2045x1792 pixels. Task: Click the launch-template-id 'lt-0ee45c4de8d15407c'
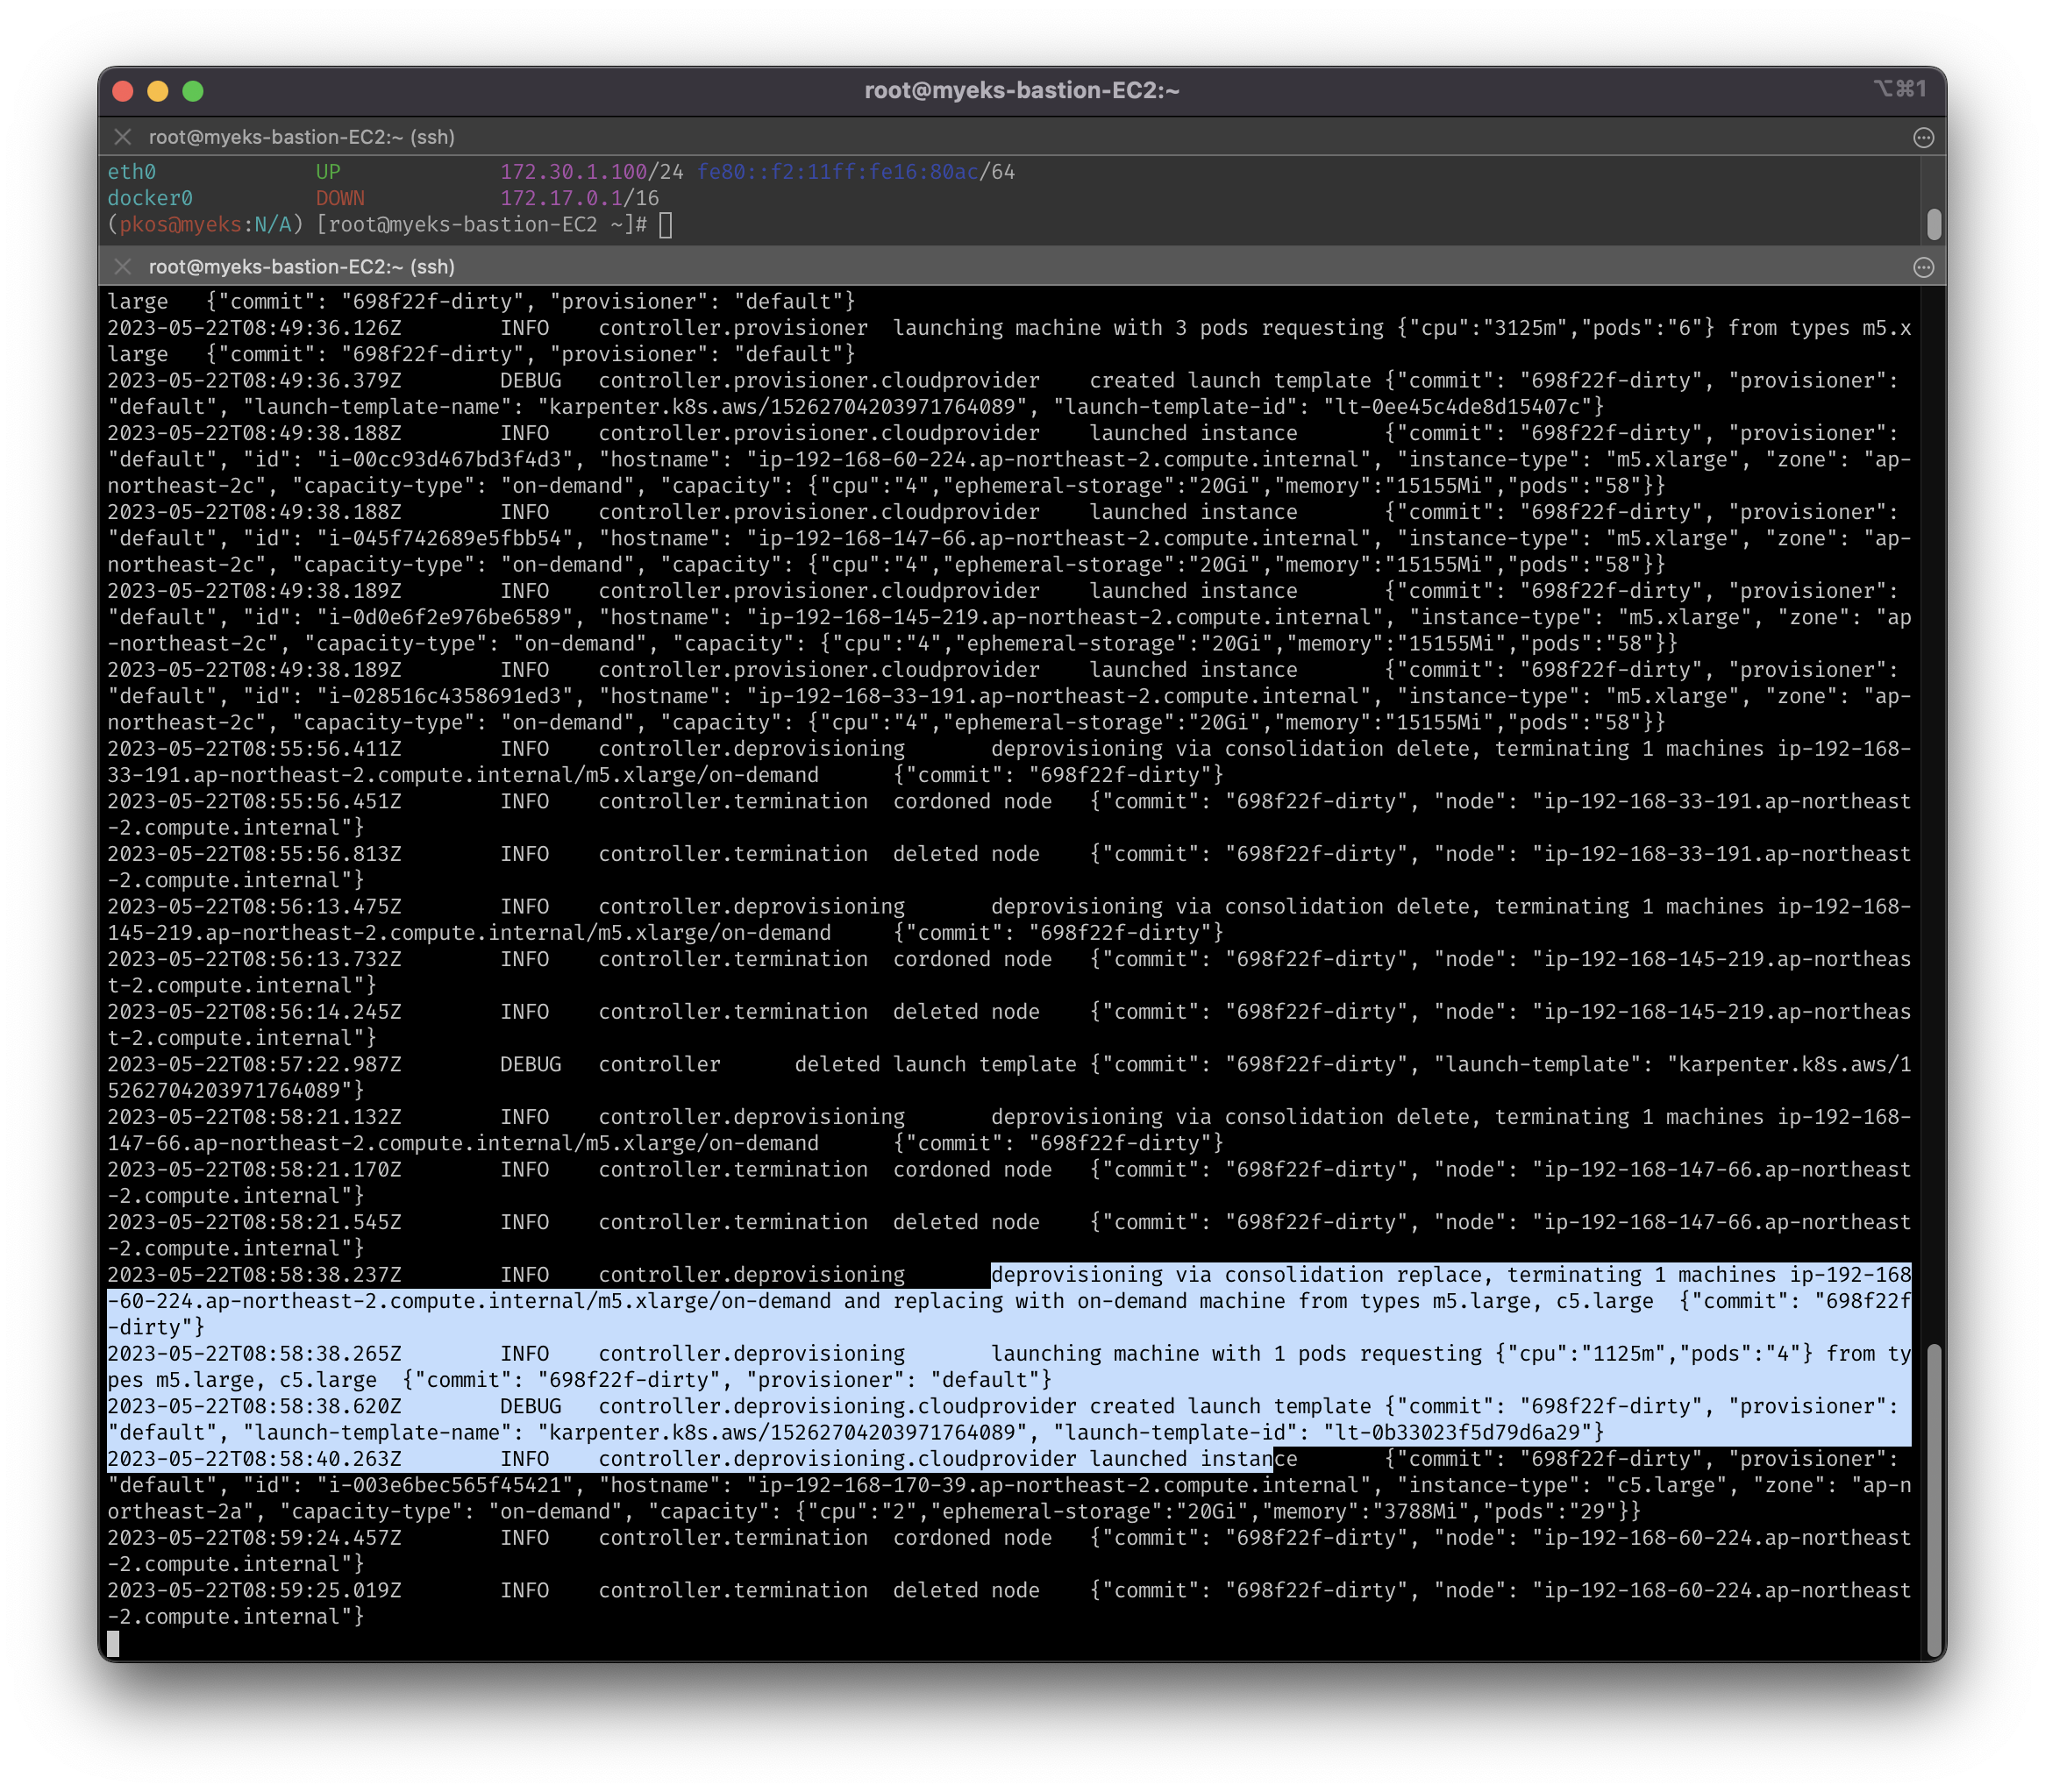[1457, 407]
